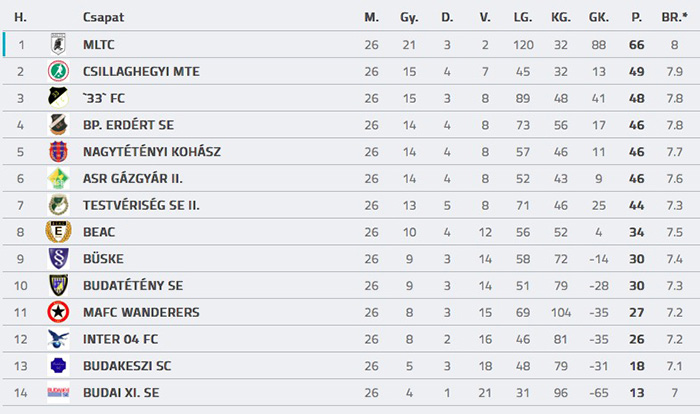Click the Inter 04 FC eagle logo
The height and width of the screenshot is (414, 700).
pos(58,339)
